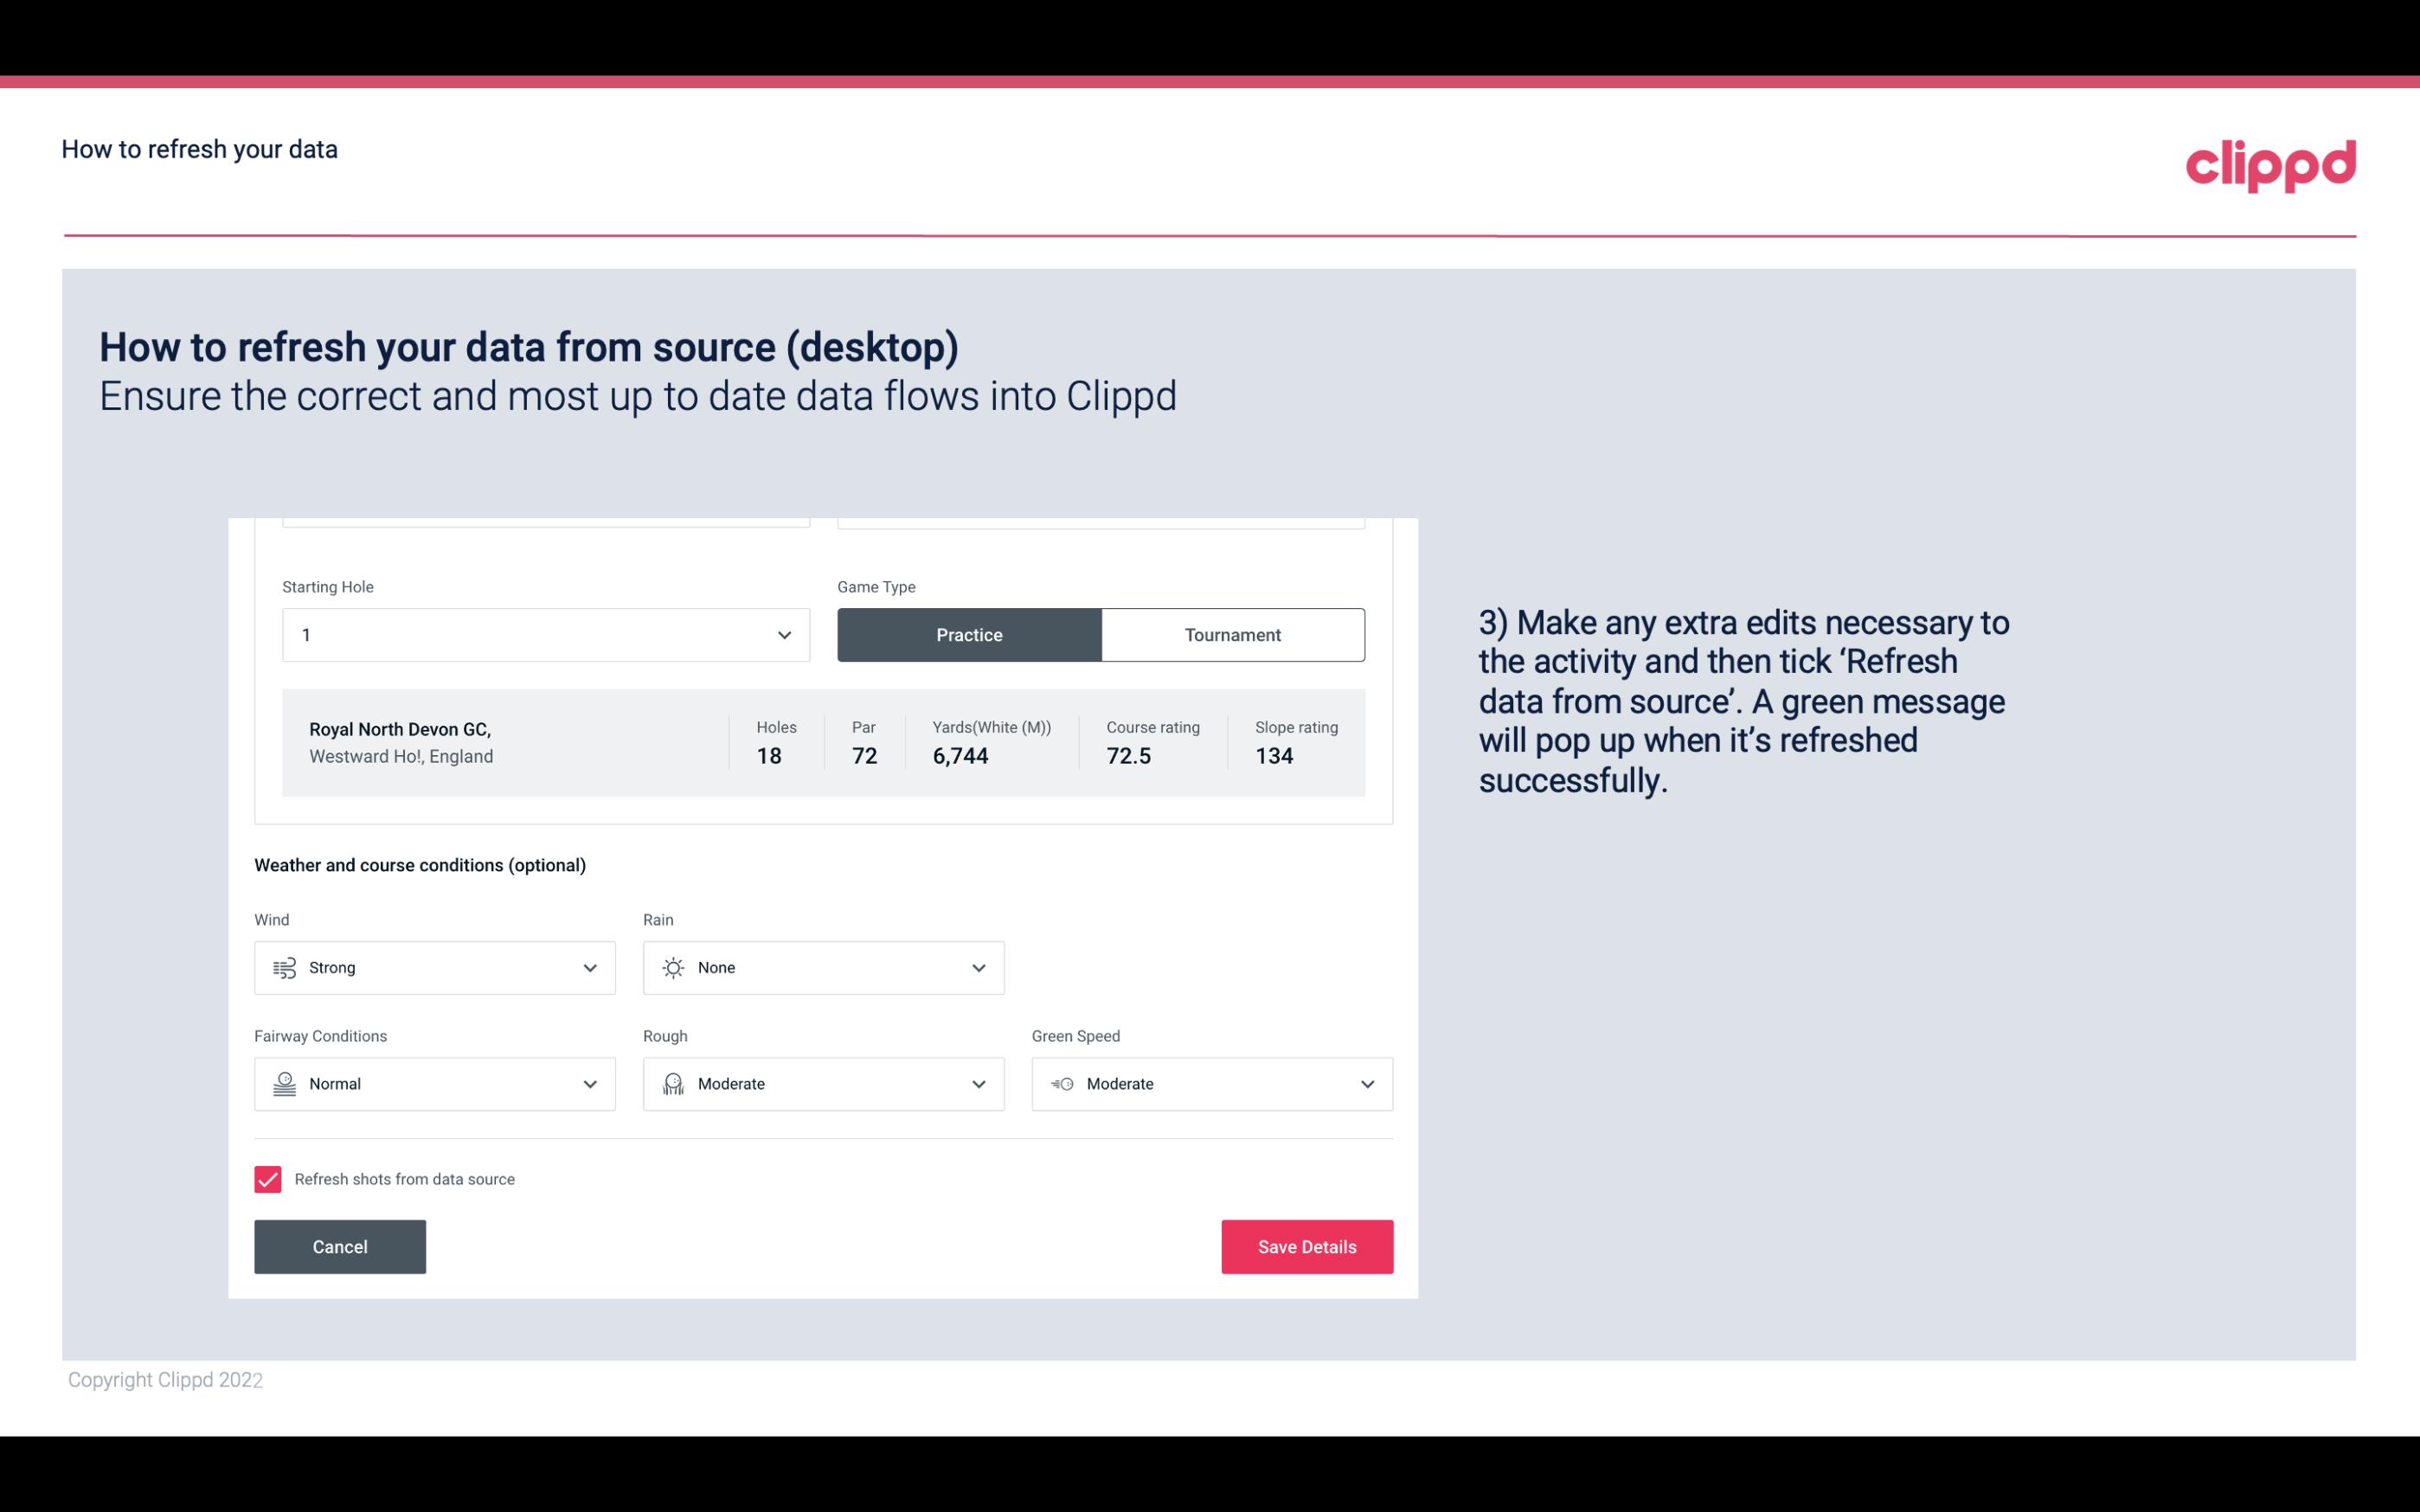This screenshot has width=2420, height=1512.
Task: Click the Cancel button
Action: click(x=340, y=1246)
